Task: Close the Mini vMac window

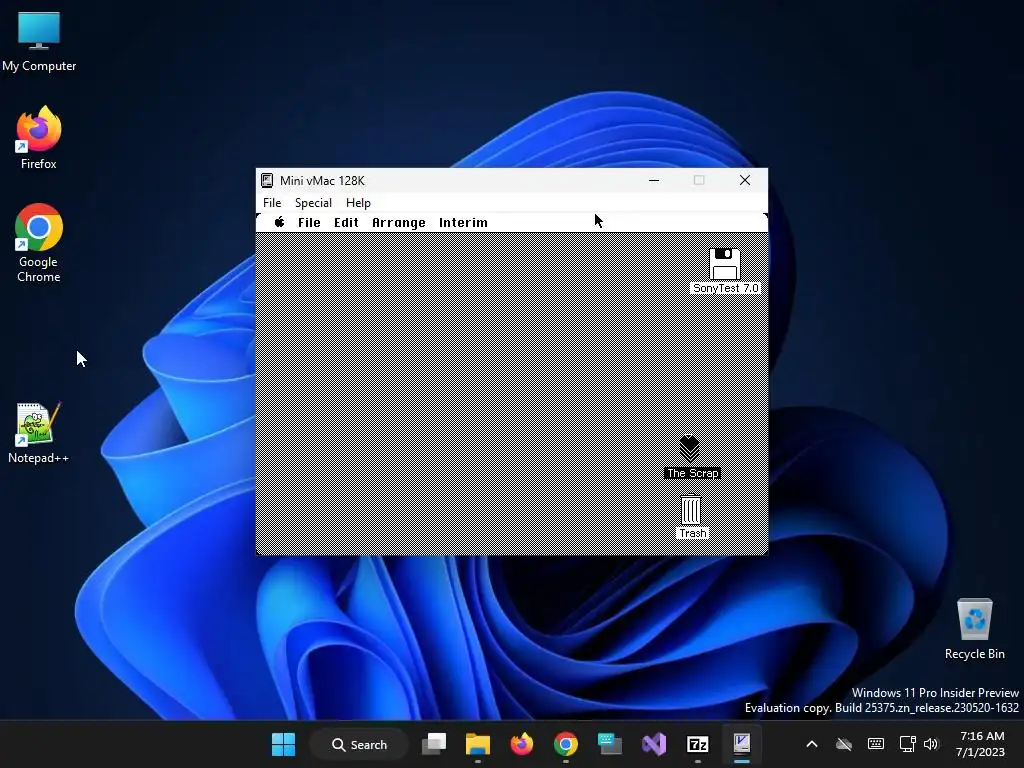Action: 744,180
